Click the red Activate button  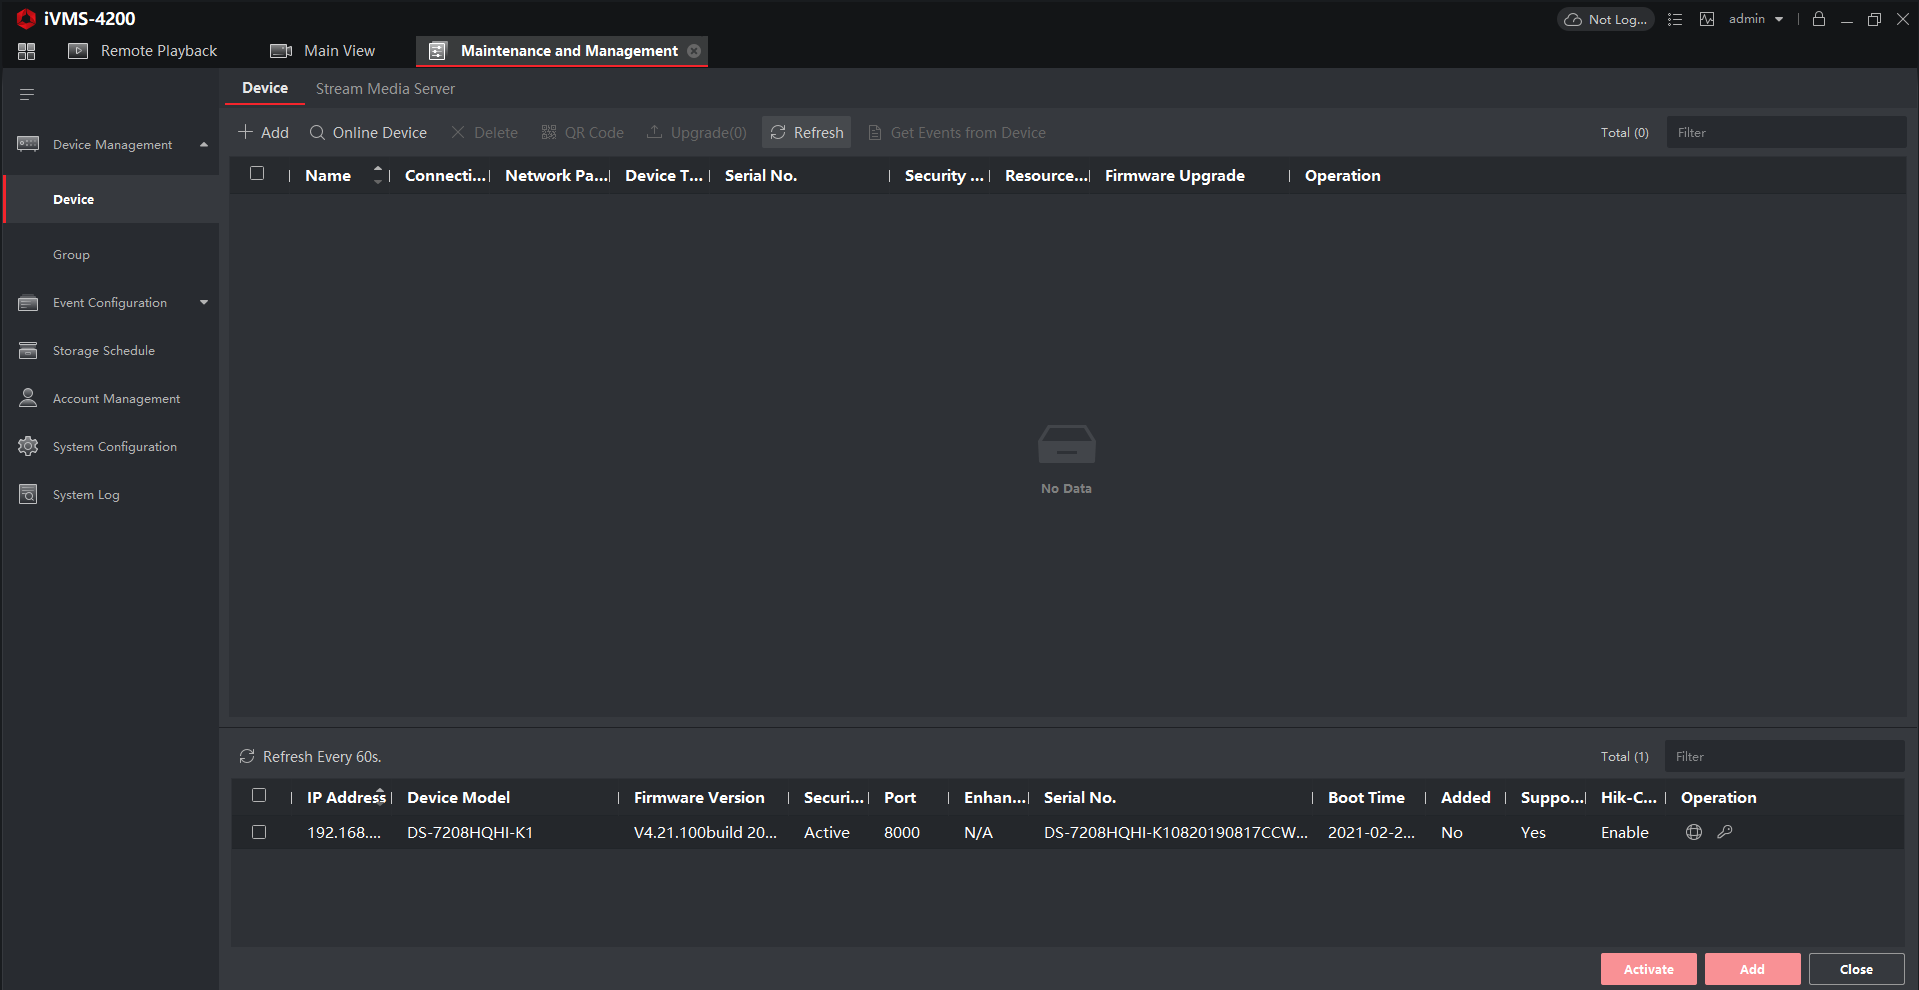coord(1648,969)
